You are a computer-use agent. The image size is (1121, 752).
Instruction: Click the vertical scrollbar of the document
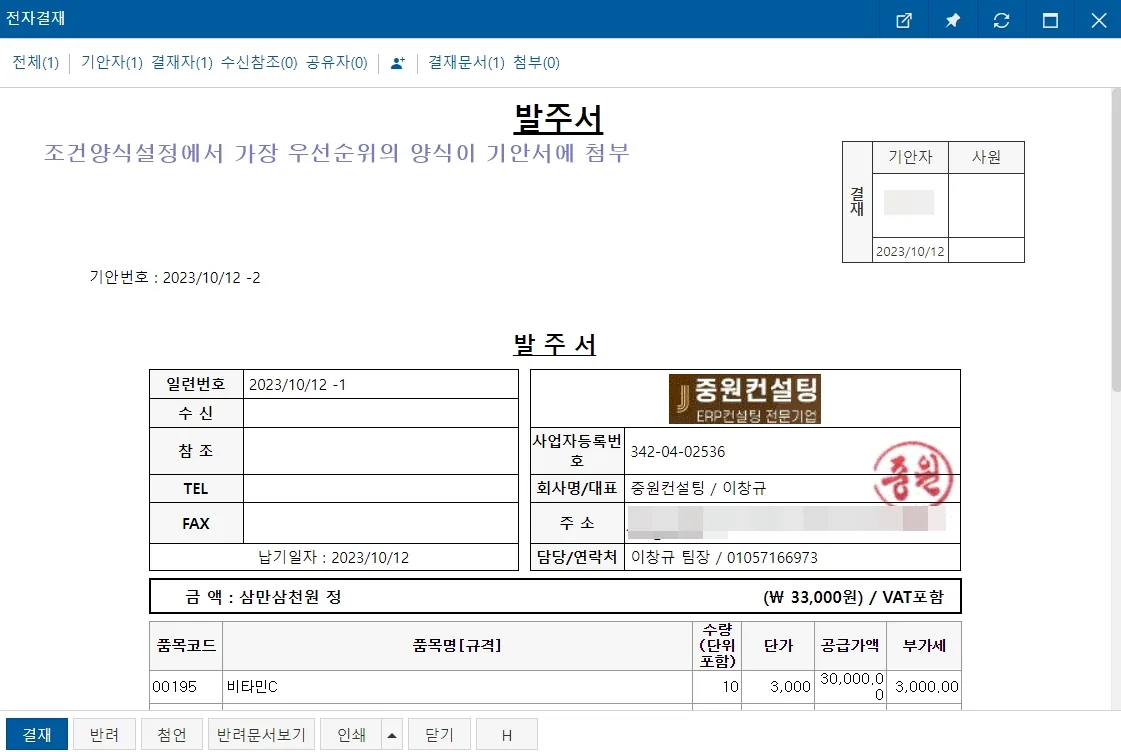click(x=1116, y=399)
